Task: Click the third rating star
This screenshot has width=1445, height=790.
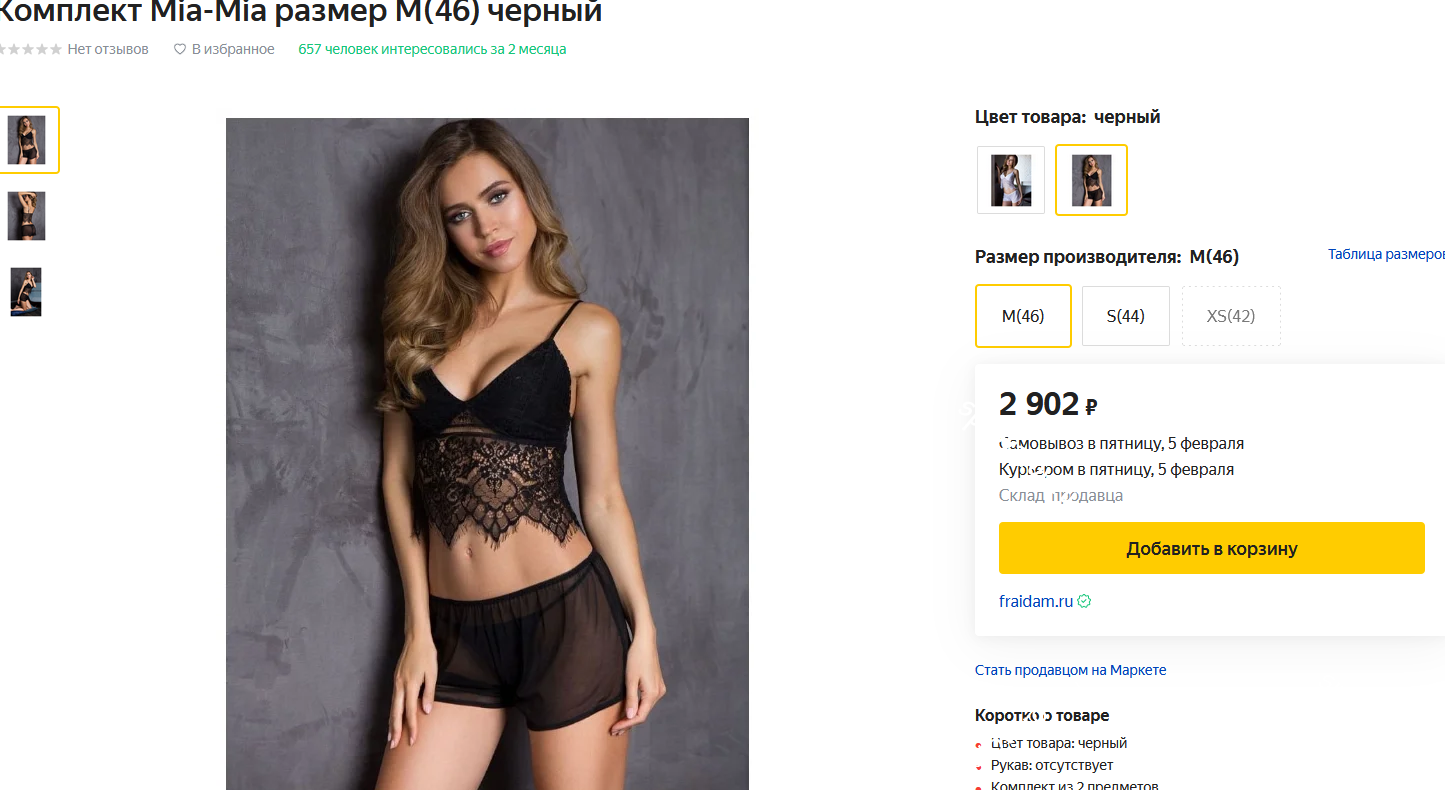Action: click(26, 48)
